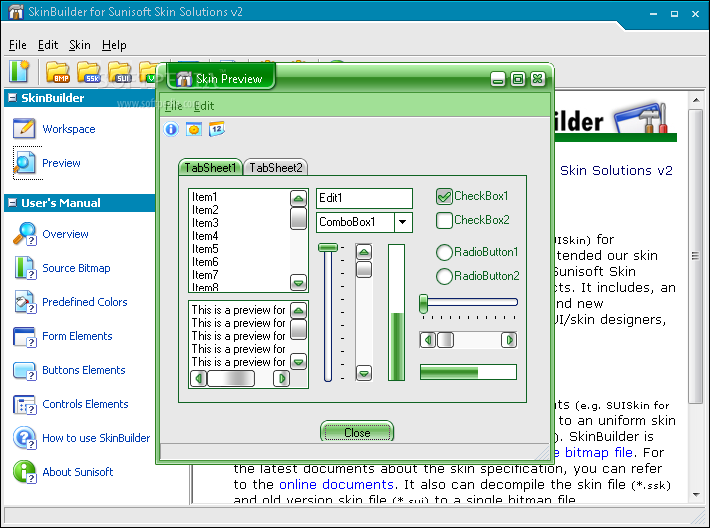Switch to TabSheet2 tab
Image resolution: width=710 pixels, height=528 pixels.
(275, 168)
